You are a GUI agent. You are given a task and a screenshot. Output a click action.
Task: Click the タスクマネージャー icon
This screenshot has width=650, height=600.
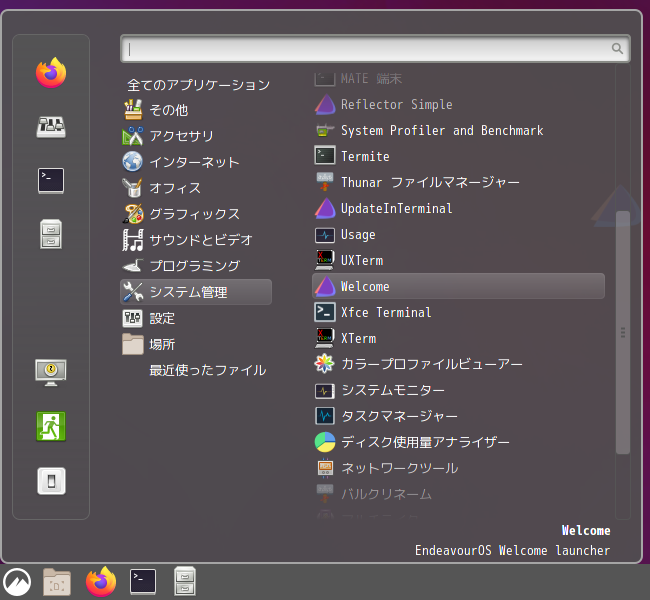click(x=325, y=416)
